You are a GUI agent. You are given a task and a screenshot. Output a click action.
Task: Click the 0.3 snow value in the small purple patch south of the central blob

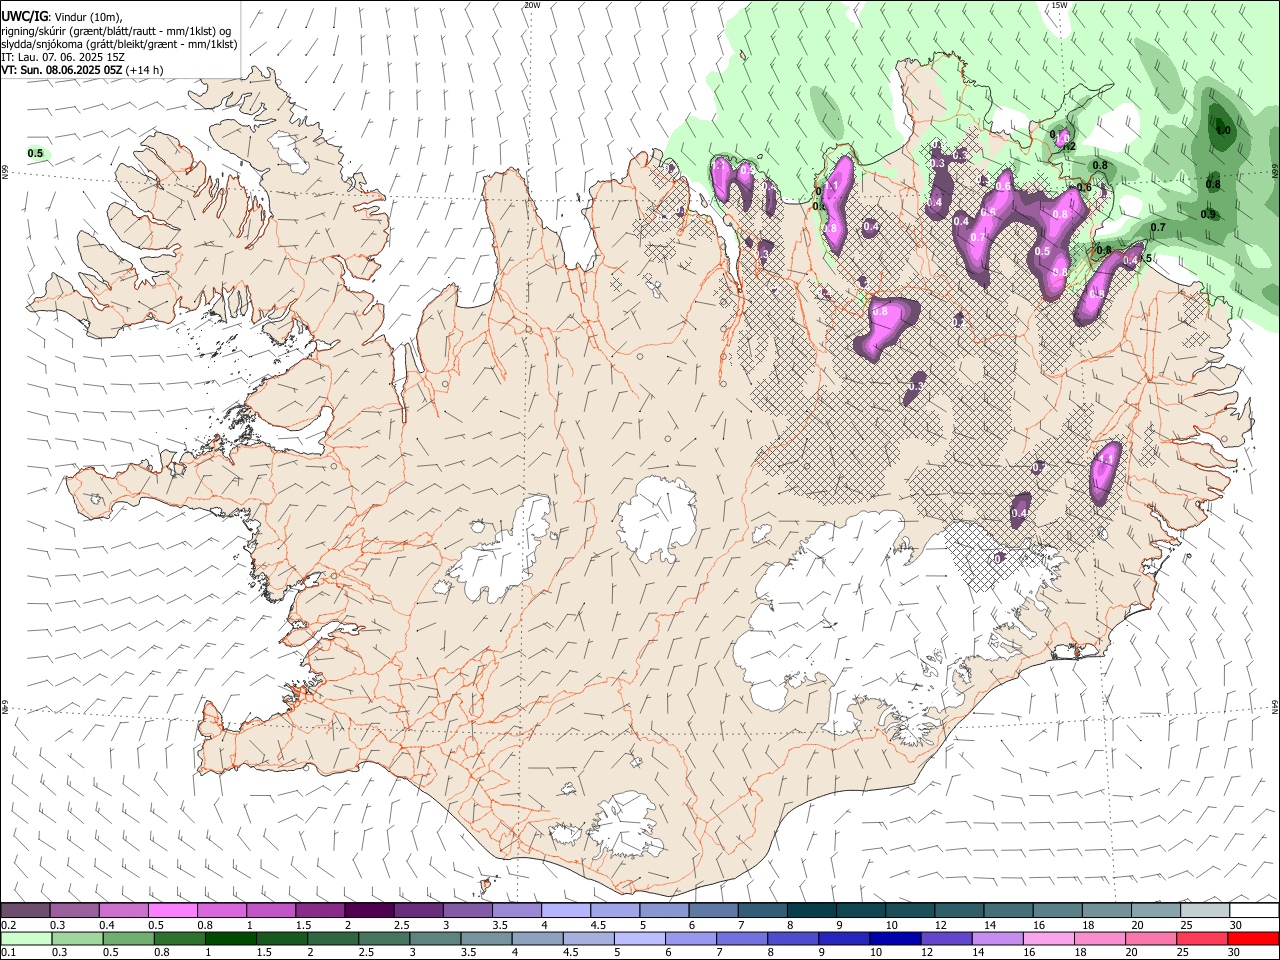click(916, 386)
